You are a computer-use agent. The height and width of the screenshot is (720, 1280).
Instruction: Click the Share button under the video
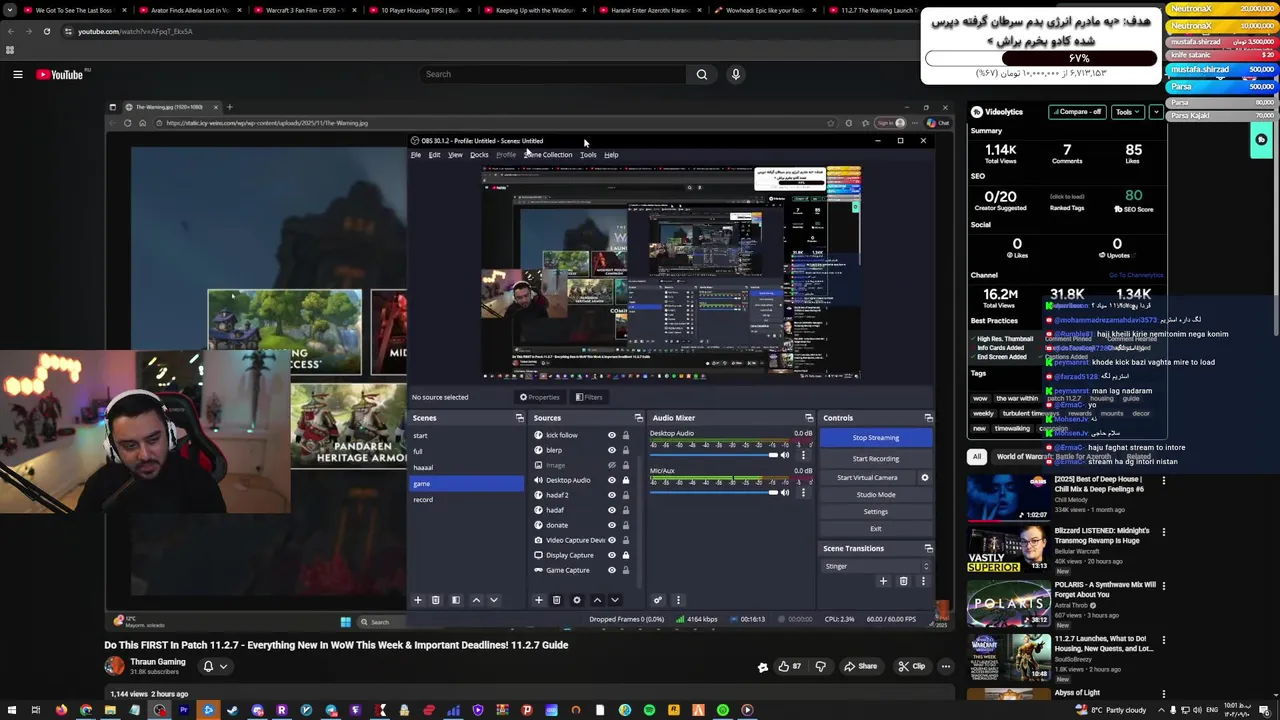pyautogui.click(x=860, y=666)
